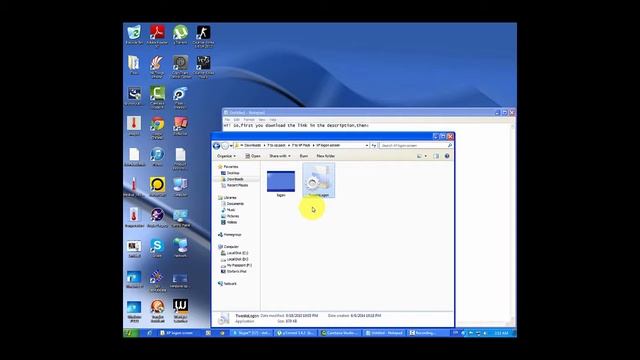Click in the Explorer search box
Image resolution: width=640 pixels, height=360 pixels.
[x=416, y=145]
